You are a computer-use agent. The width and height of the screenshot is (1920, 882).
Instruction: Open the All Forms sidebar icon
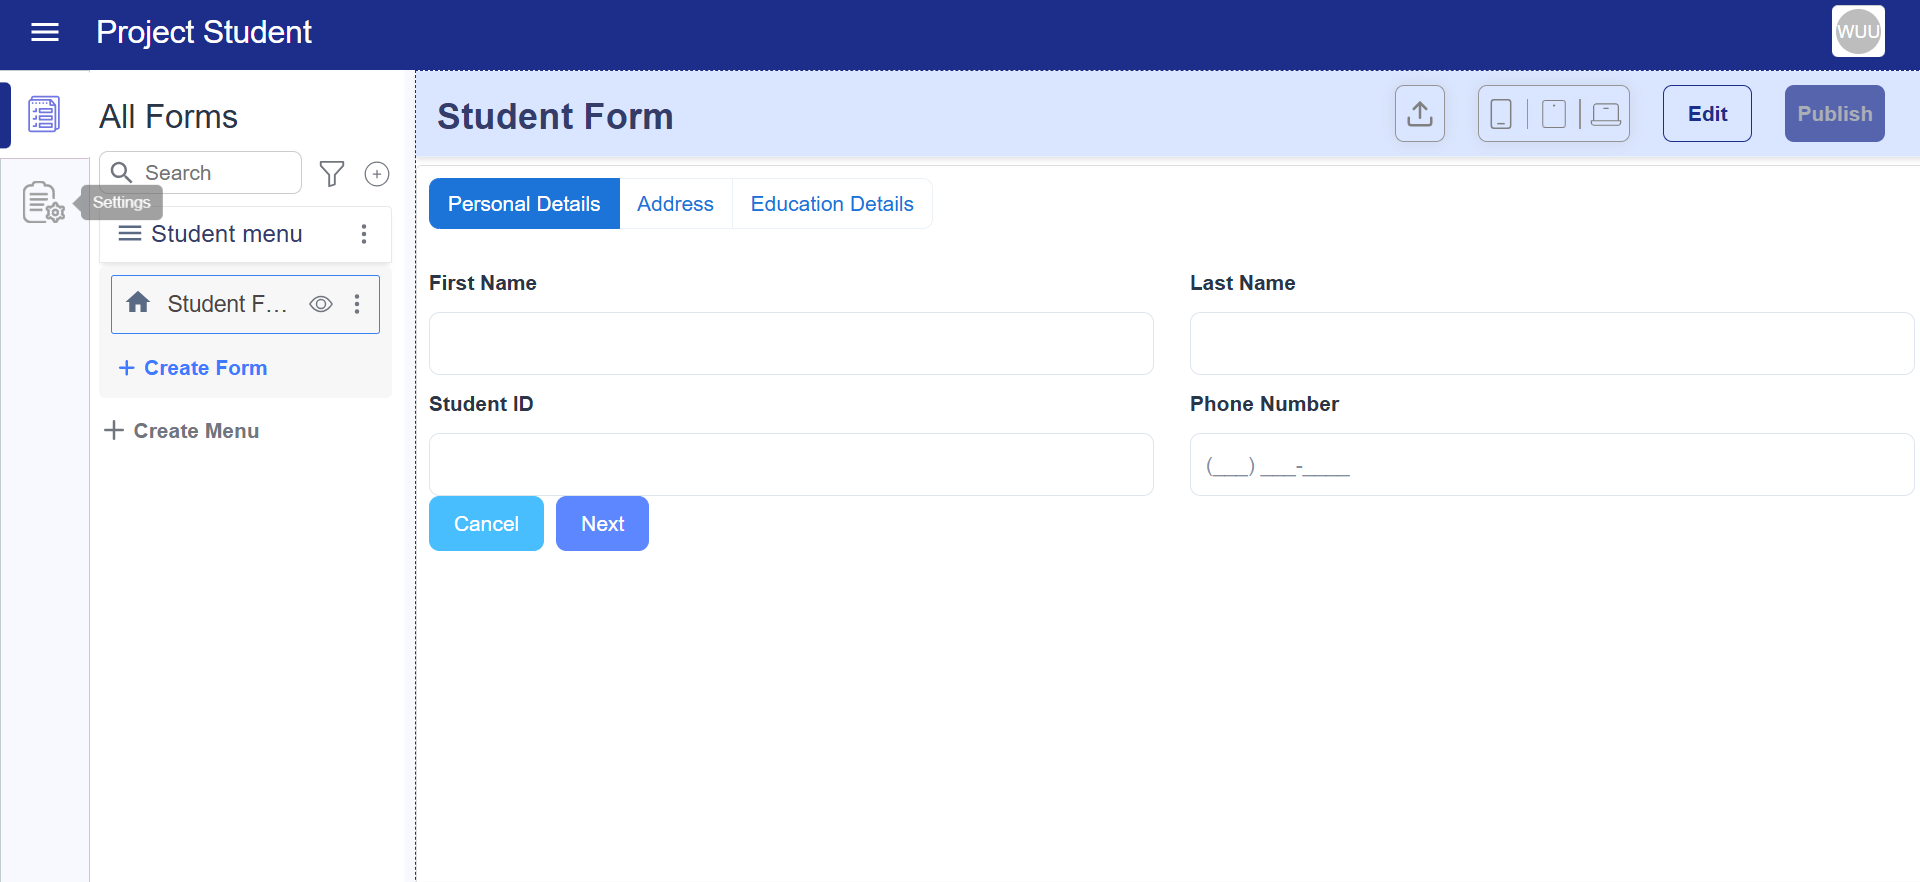[44, 115]
